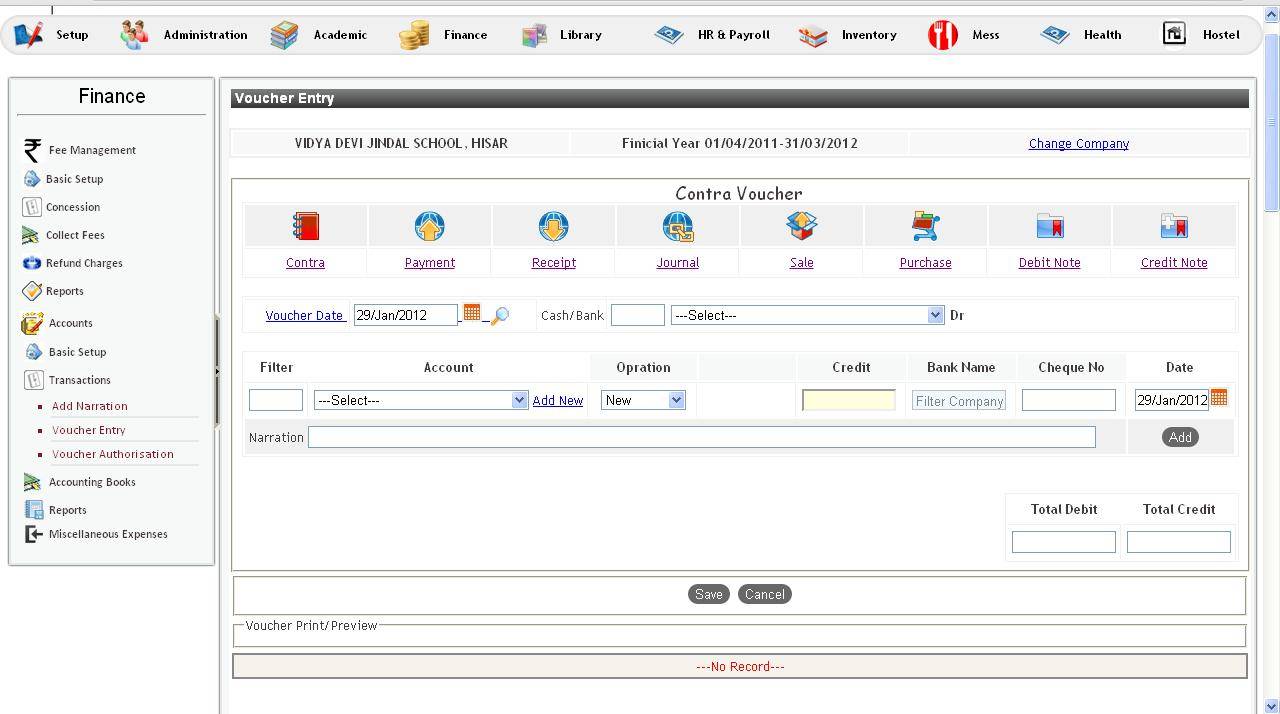1280x714 pixels.
Task: Click the Debit Note folder icon
Action: (1049, 226)
